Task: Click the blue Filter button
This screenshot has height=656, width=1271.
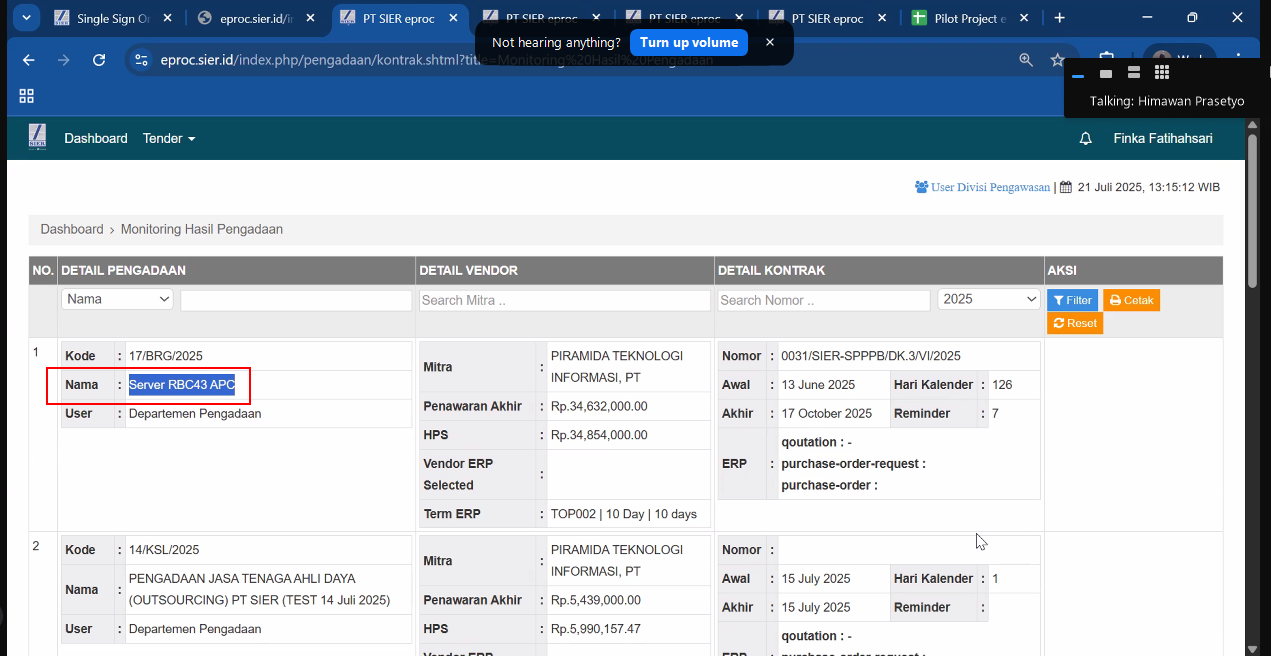Action: [x=1072, y=300]
